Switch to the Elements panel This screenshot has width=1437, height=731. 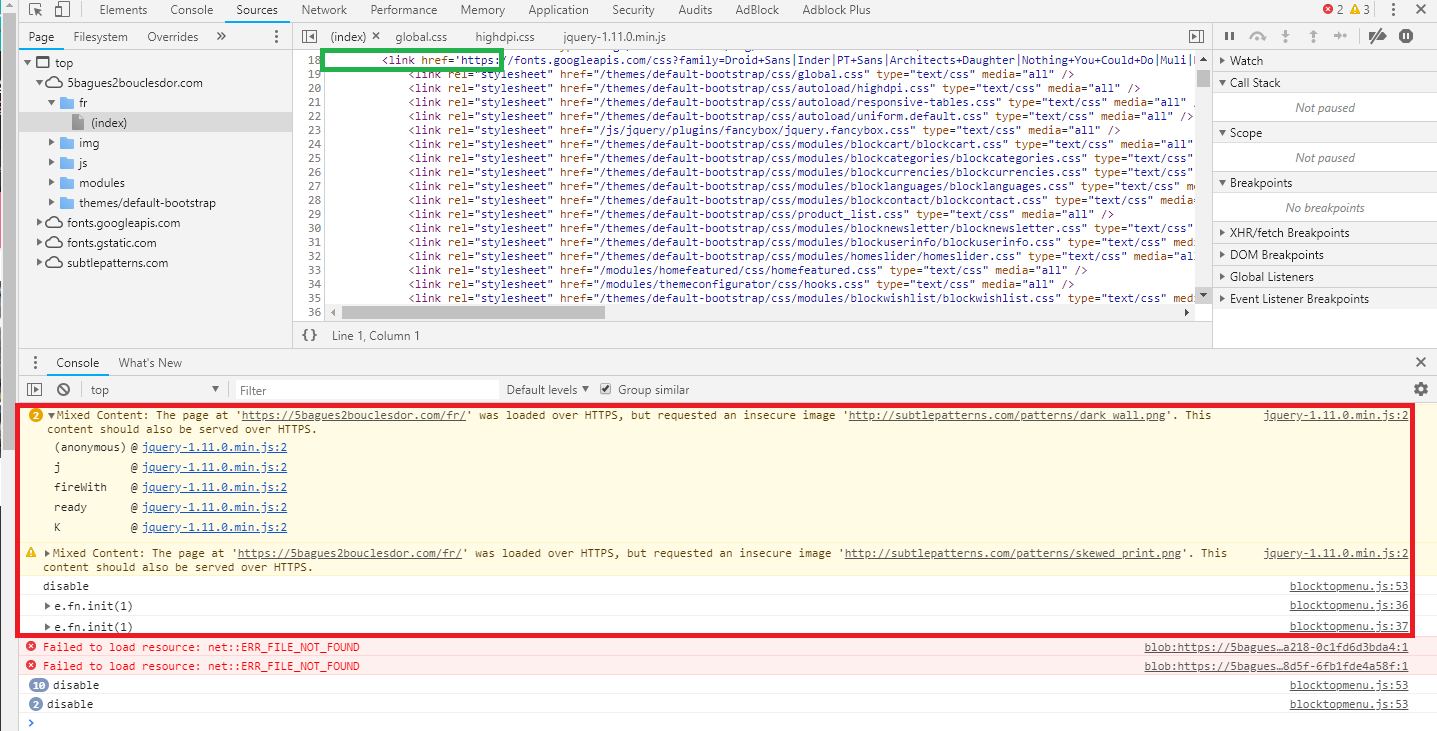123,10
